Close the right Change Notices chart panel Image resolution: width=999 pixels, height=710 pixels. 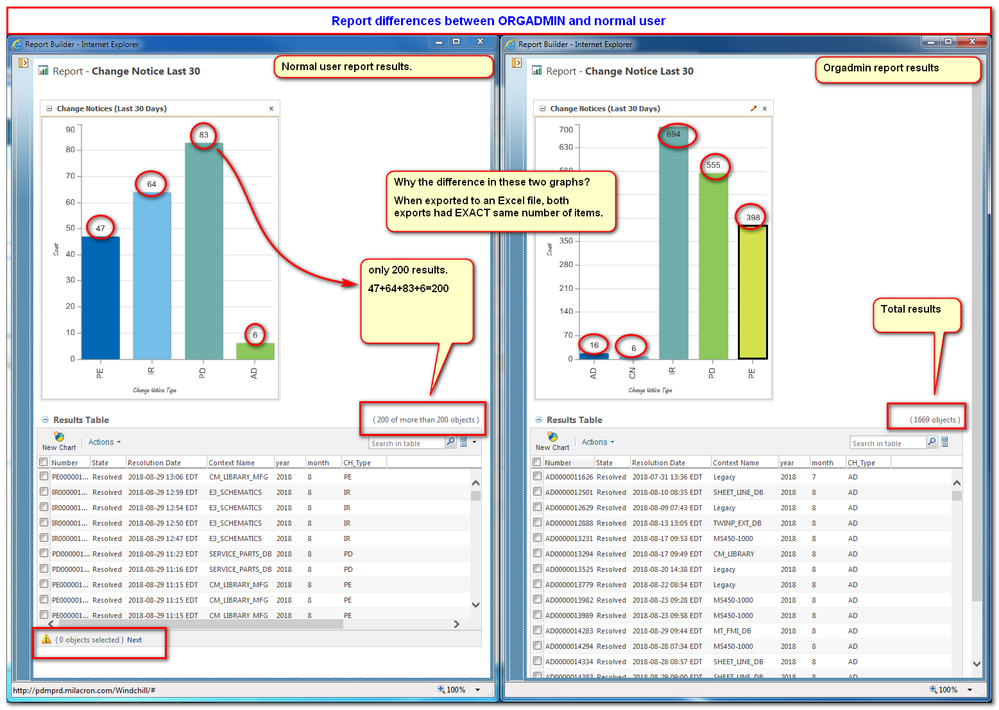point(765,108)
